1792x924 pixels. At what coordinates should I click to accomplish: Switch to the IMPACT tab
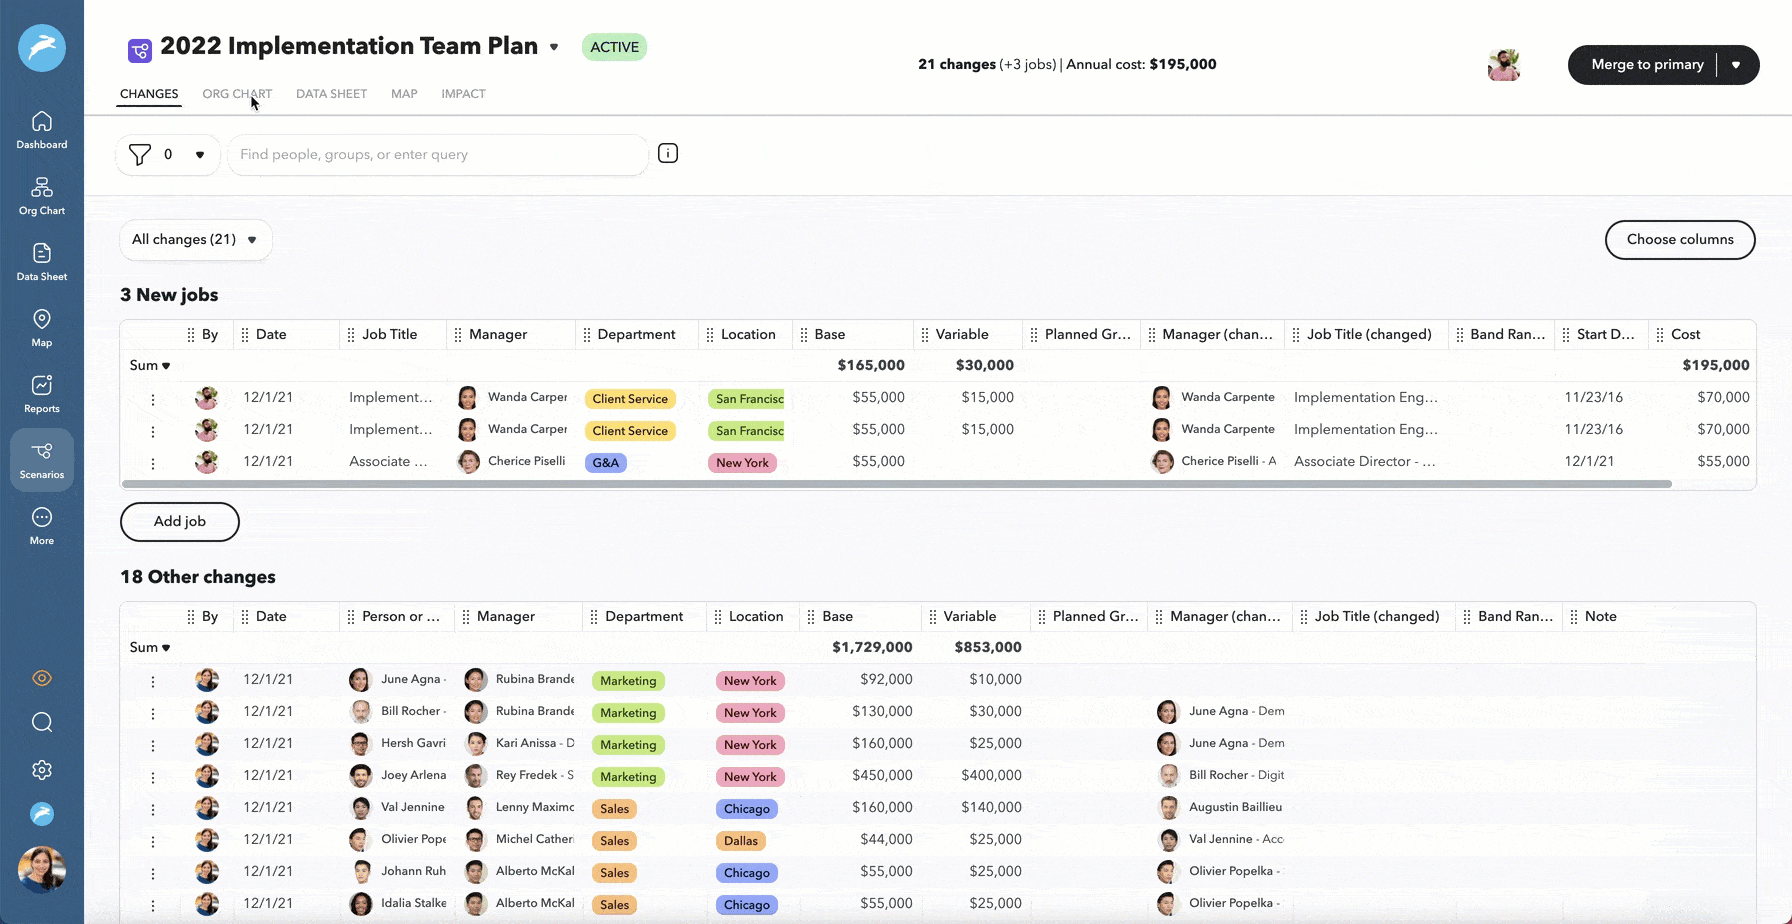[463, 94]
